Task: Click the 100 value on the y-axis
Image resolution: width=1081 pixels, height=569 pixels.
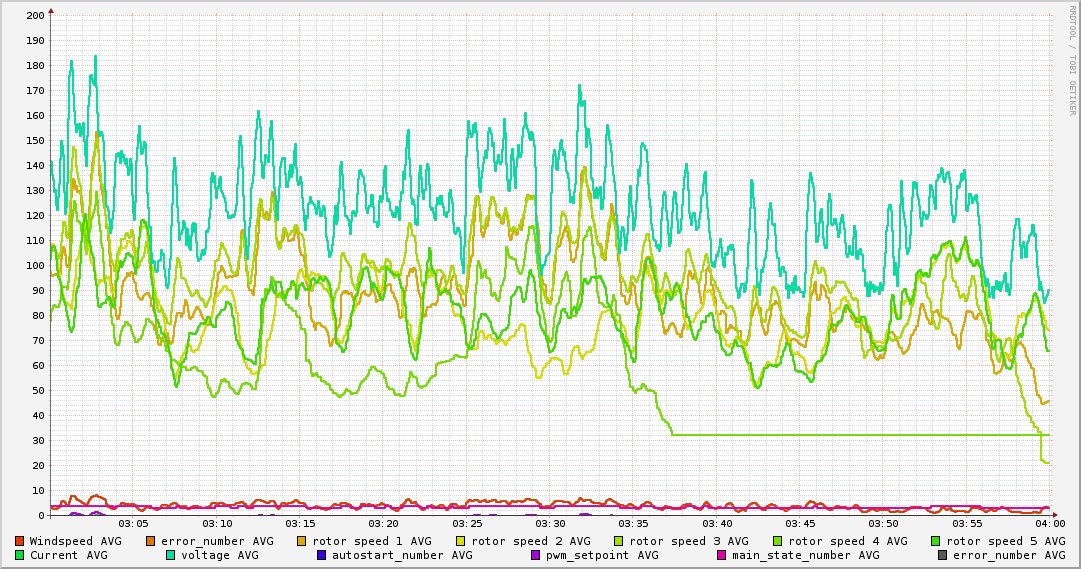Action: (35, 266)
